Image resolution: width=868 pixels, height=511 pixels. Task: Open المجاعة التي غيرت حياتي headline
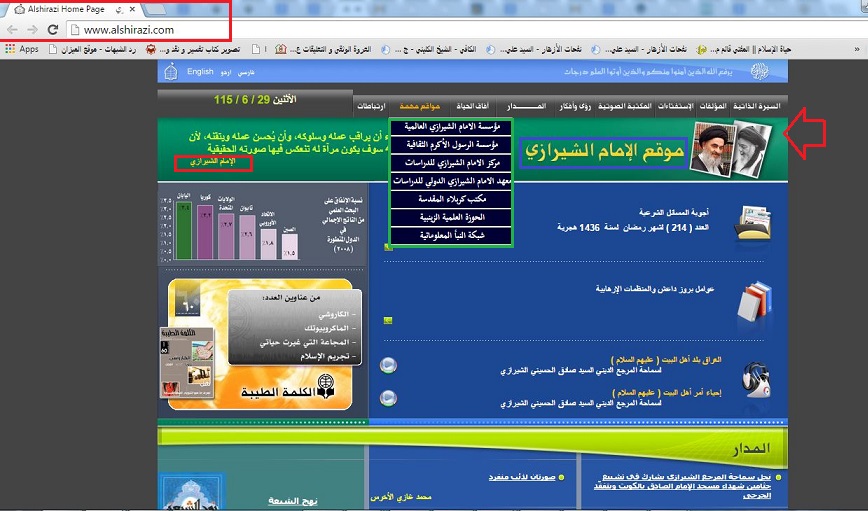pyautogui.click(x=307, y=343)
